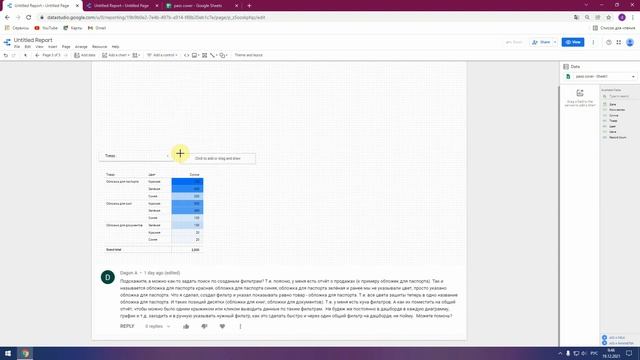Screen dimensions: 640x360
Task: Click Theme and layout button
Action: click(x=249, y=55)
